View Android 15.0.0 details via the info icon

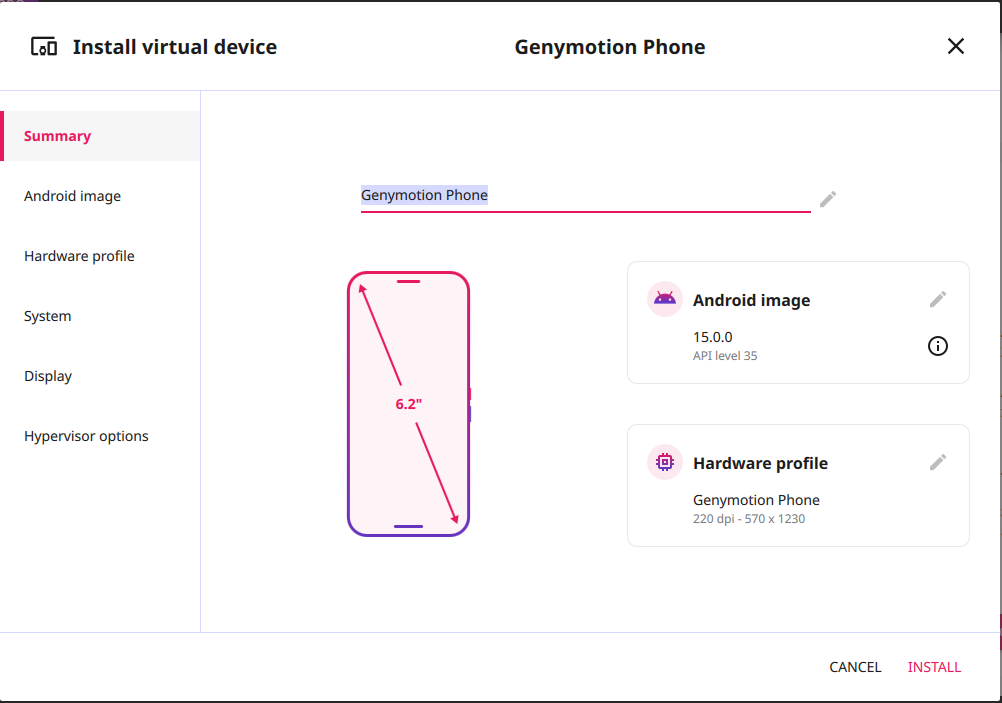[x=937, y=345]
